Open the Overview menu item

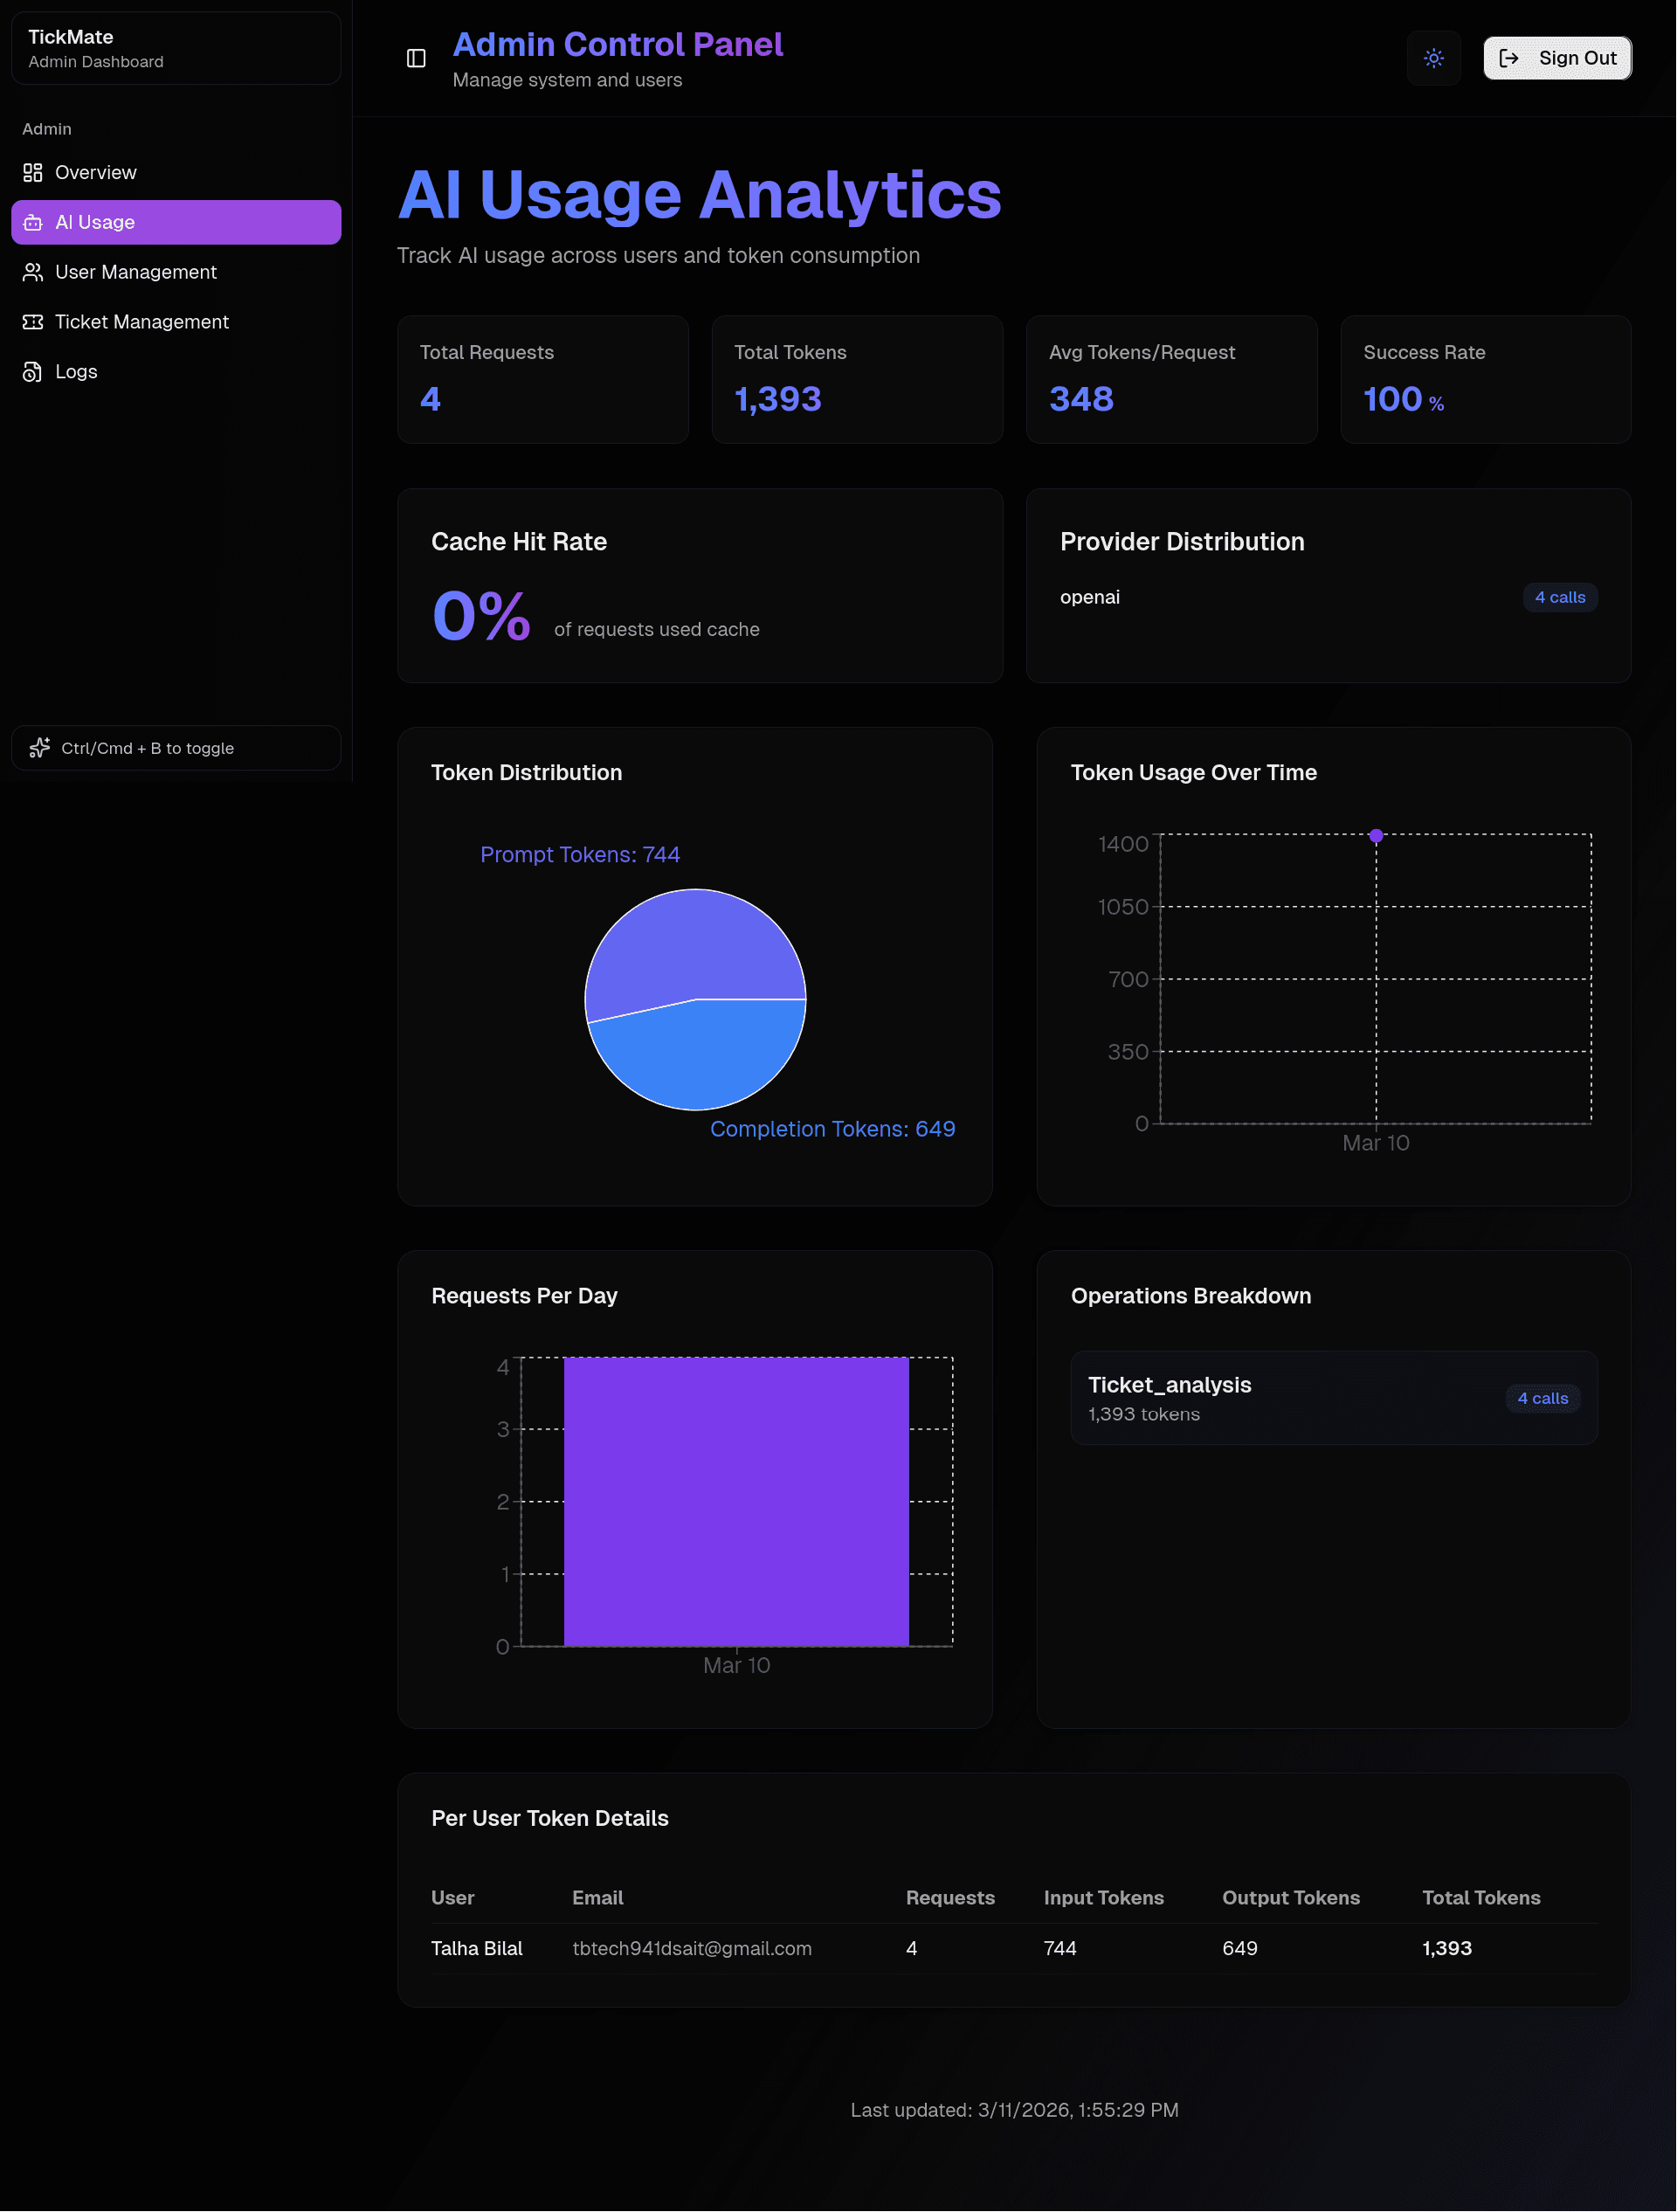[176, 172]
